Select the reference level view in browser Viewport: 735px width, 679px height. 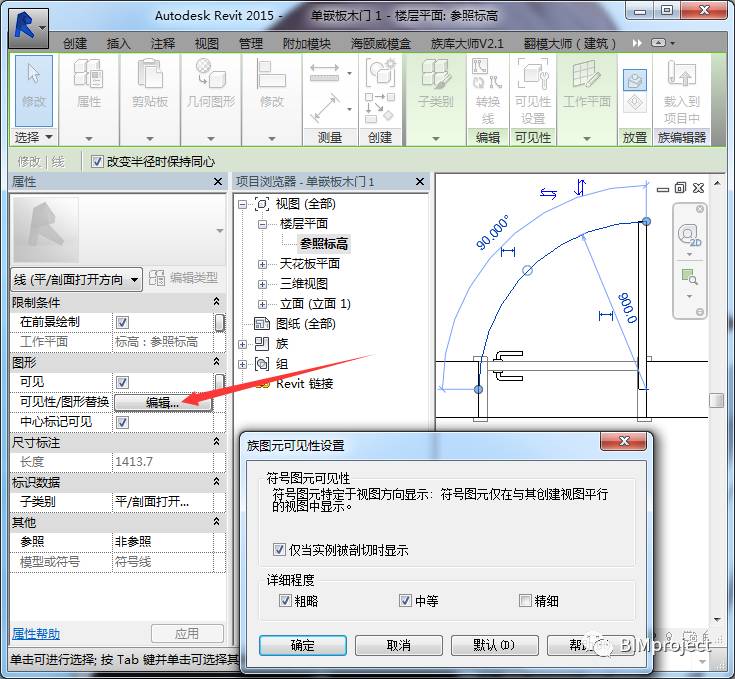click(x=324, y=244)
